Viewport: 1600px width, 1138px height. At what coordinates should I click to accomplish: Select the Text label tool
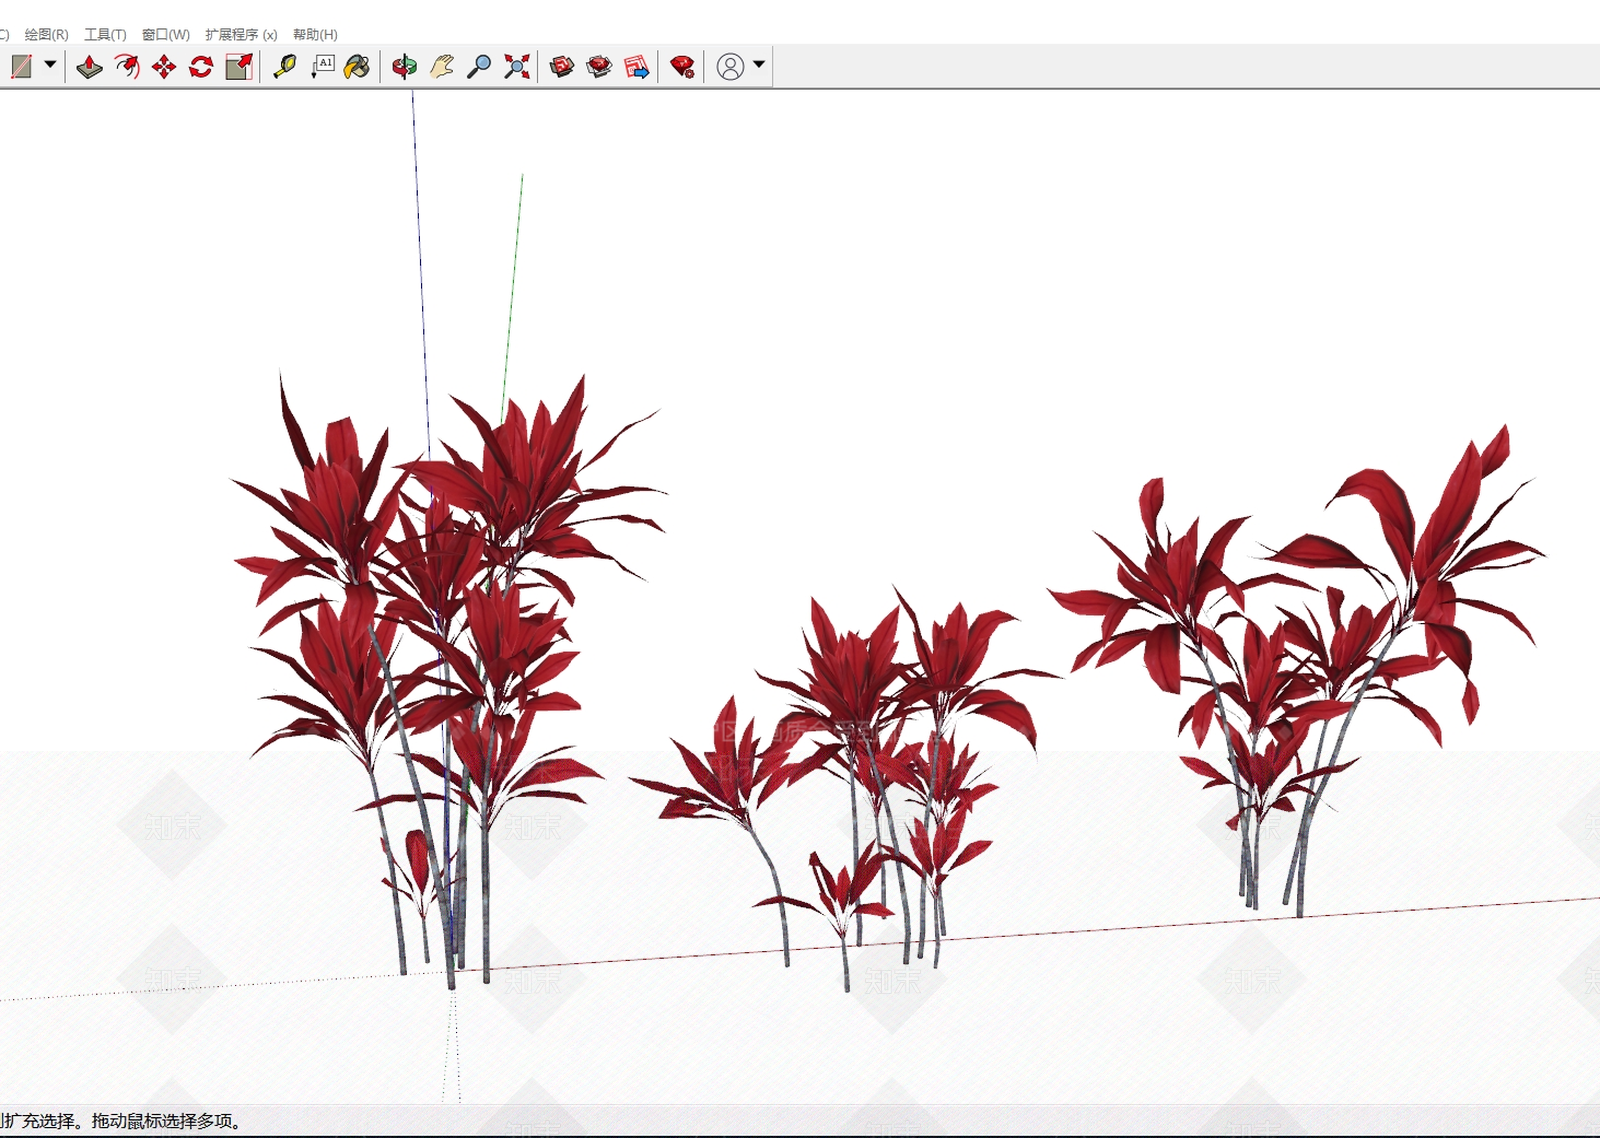click(322, 67)
